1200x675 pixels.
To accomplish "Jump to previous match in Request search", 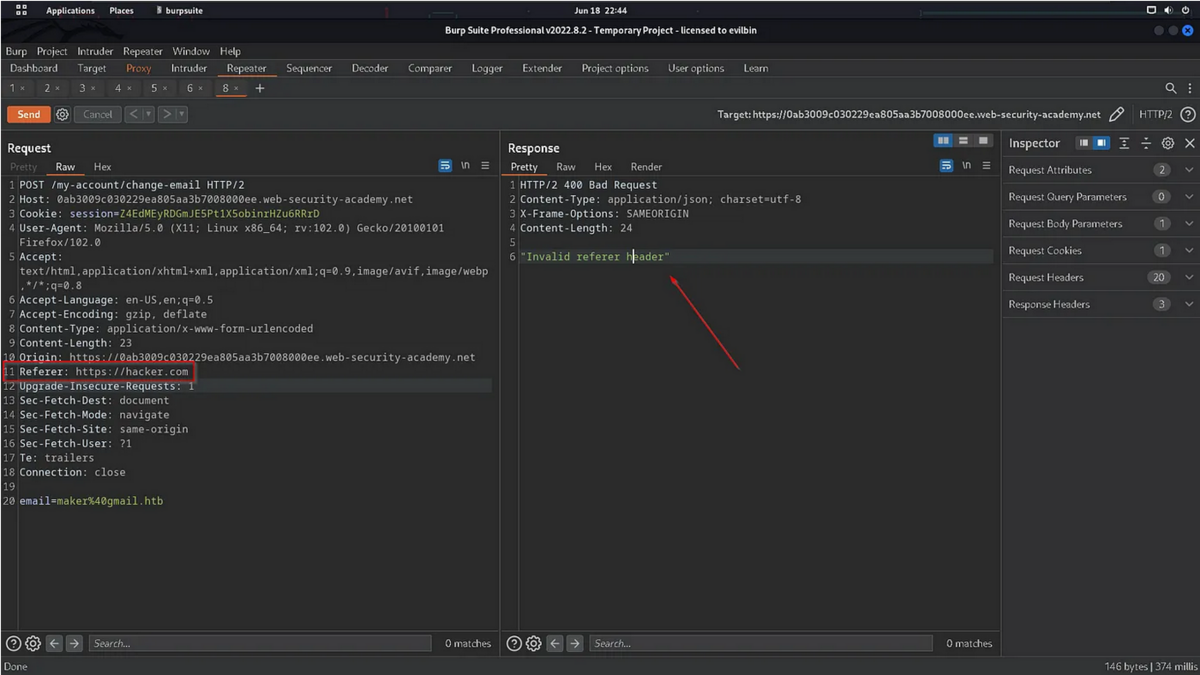I will [x=55, y=644].
